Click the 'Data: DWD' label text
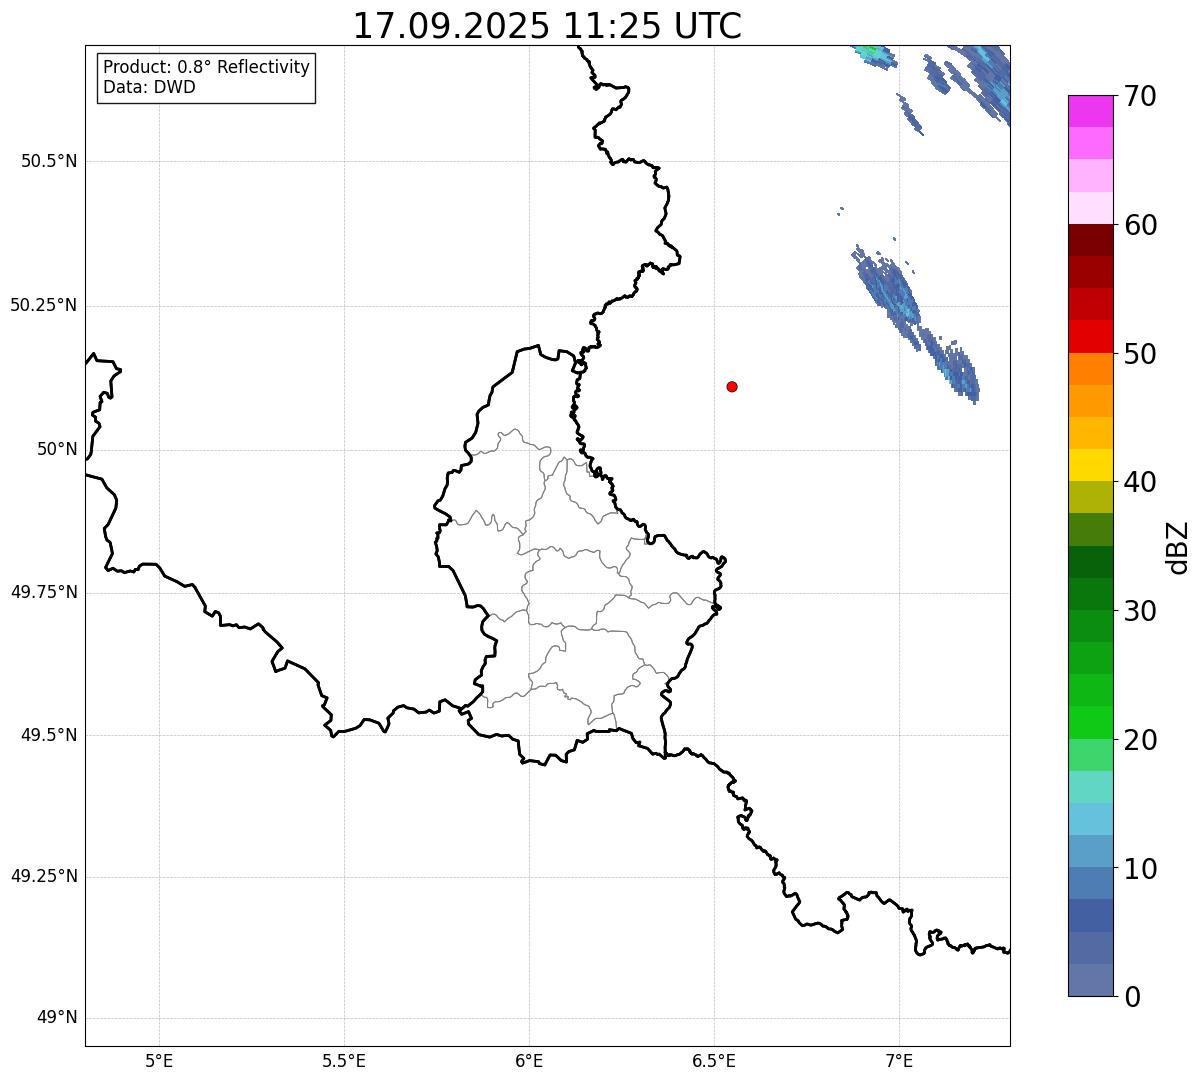 pos(149,87)
